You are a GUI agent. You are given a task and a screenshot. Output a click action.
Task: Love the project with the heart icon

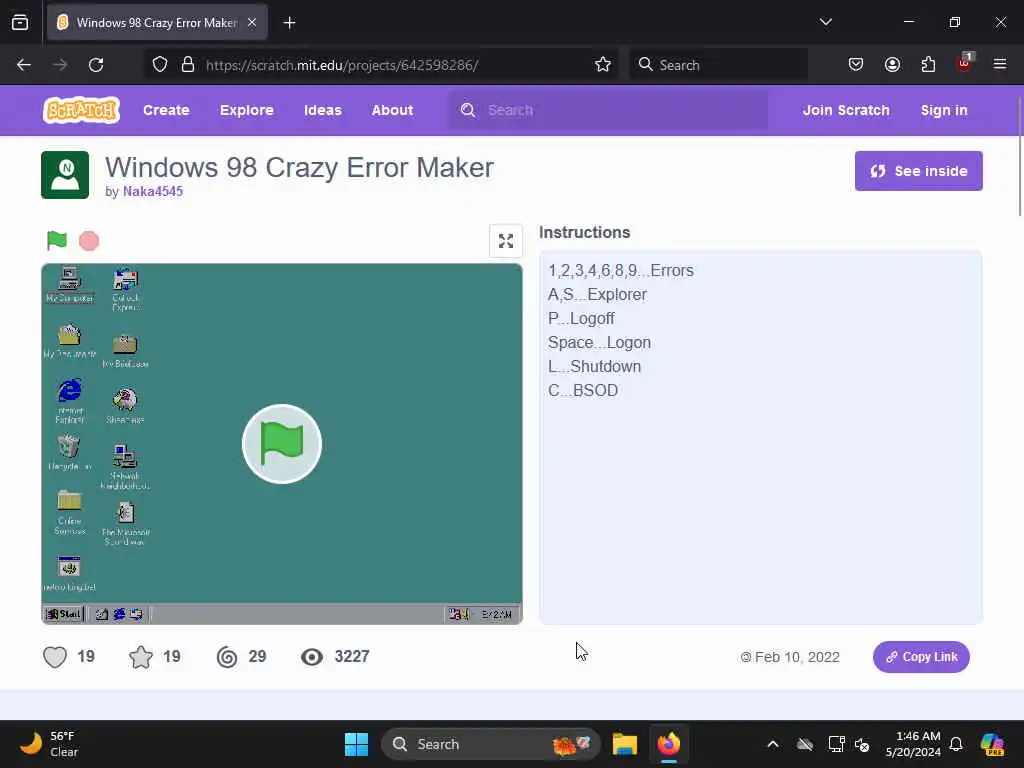(55, 656)
